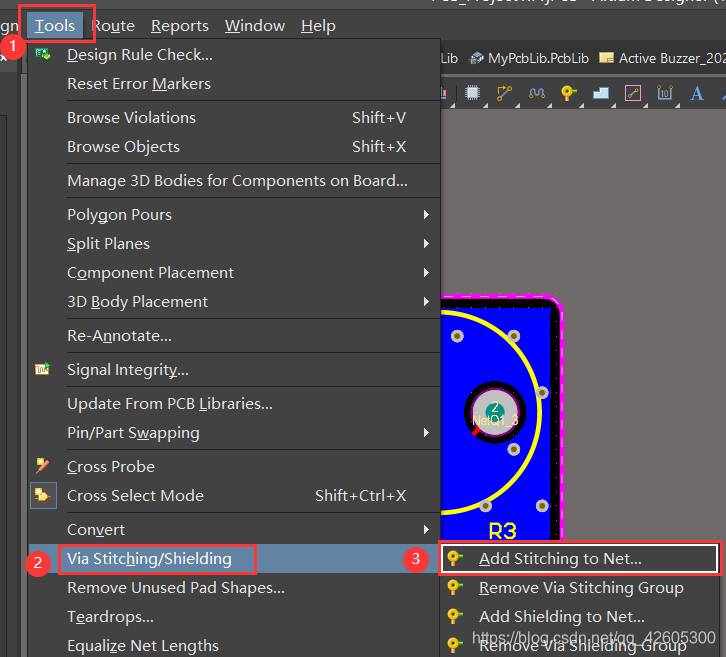The width and height of the screenshot is (726, 657).
Task: Open the Reports menu
Action: coord(180,26)
